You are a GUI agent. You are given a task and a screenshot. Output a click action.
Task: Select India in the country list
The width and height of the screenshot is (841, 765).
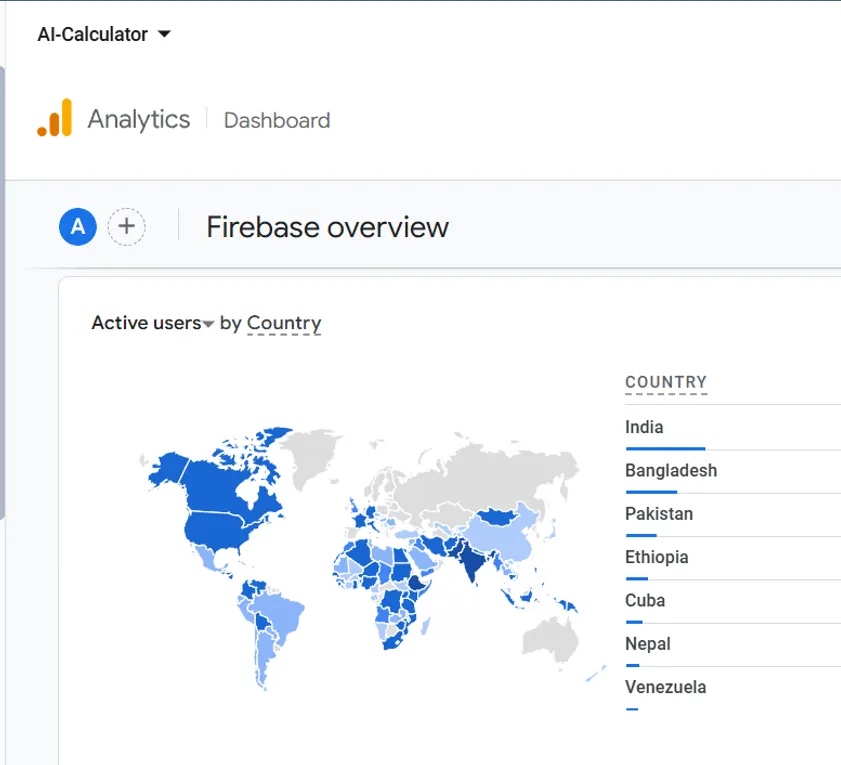click(x=642, y=426)
